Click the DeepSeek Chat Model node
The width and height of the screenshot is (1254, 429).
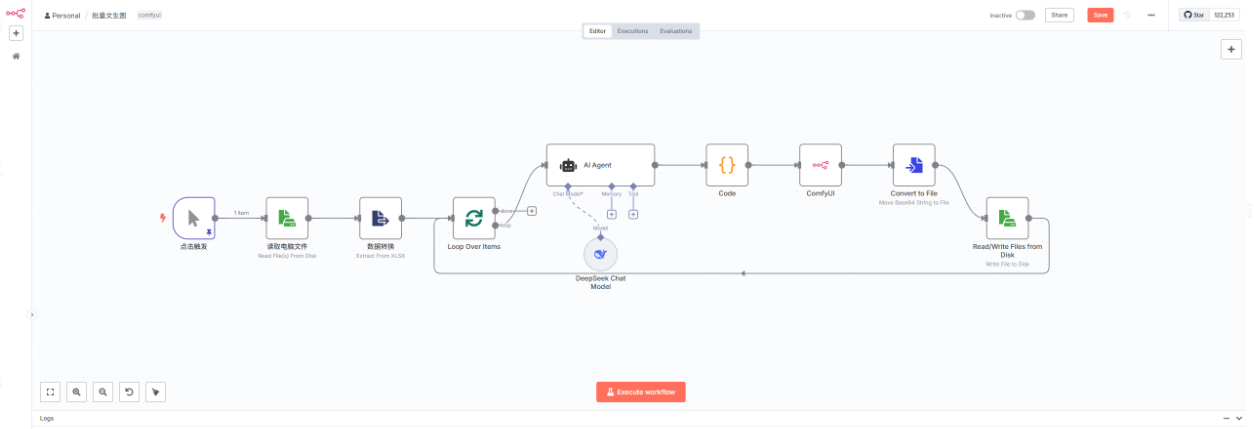pos(600,255)
